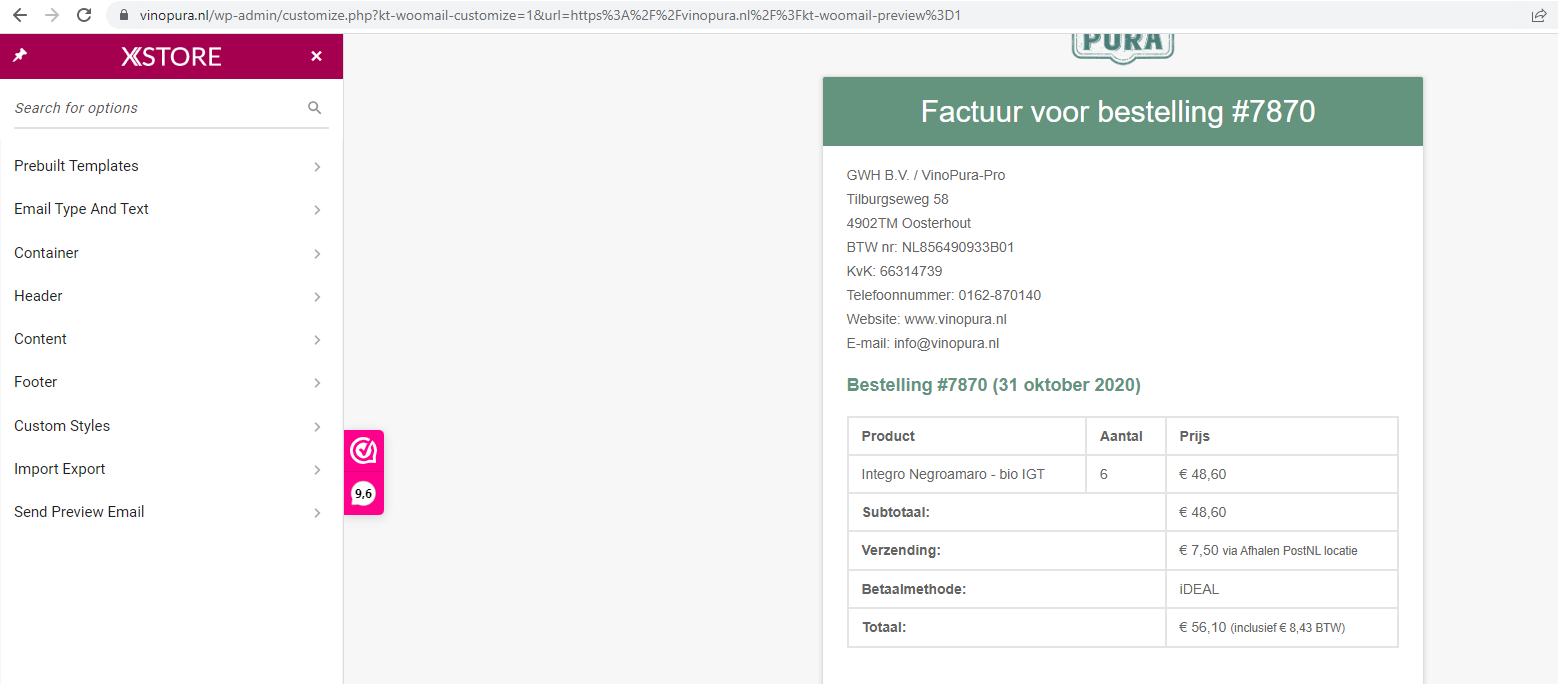
Task: Click the 4902TM Oosterhout line
Action: pos(909,223)
